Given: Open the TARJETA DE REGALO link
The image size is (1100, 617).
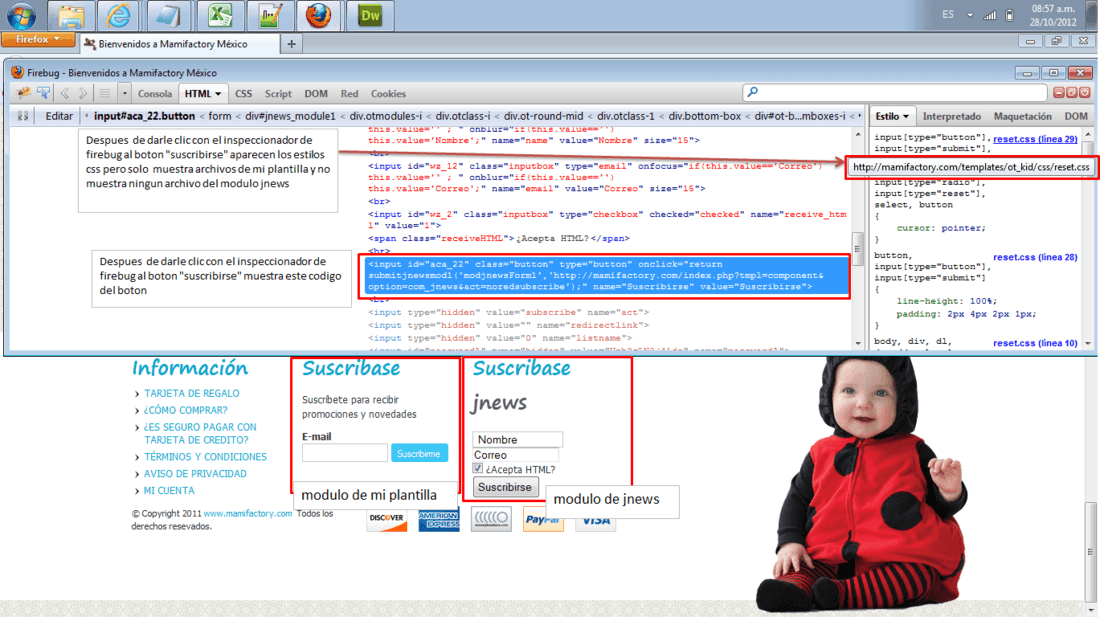Looking at the screenshot, I should coord(192,393).
